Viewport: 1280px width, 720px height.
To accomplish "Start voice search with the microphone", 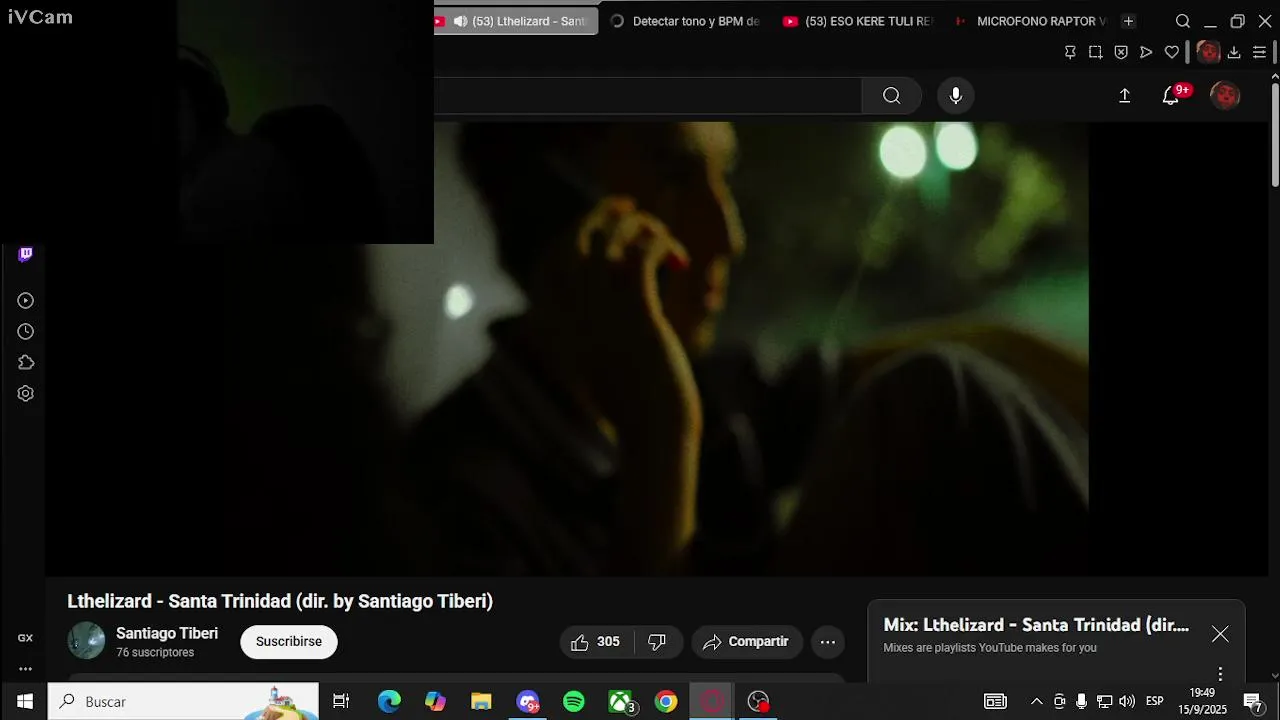I will pyautogui.click(x=956, y=96).
